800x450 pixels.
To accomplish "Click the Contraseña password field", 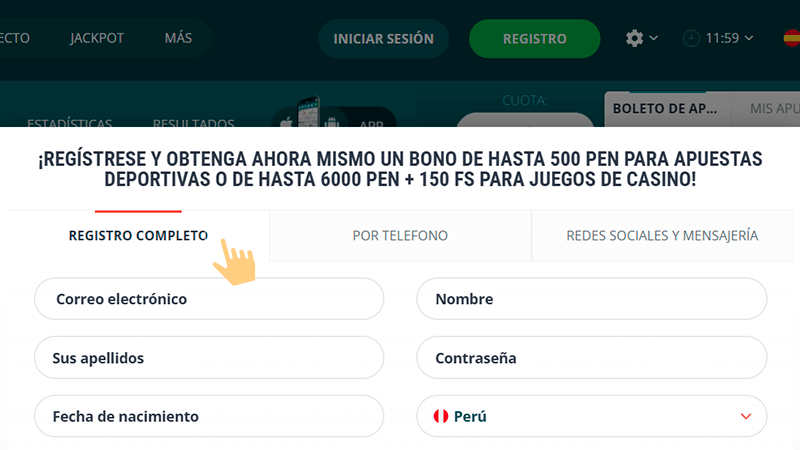I will 591,357.
